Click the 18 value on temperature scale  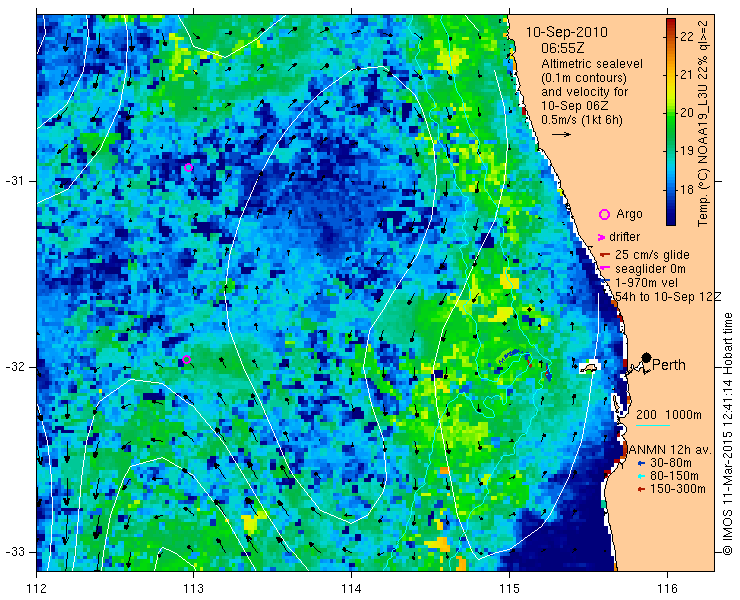coord(687,190)
